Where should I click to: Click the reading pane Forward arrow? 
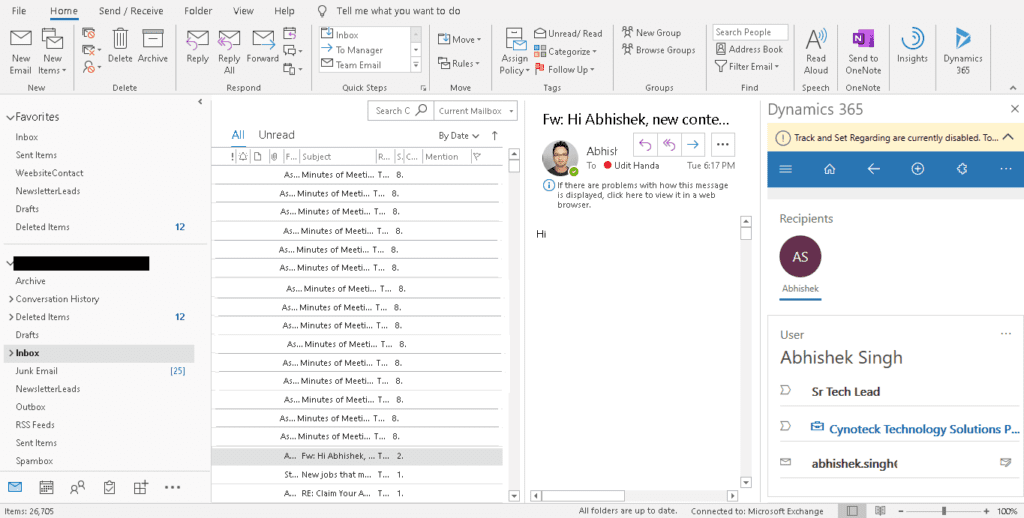(693, 144)
